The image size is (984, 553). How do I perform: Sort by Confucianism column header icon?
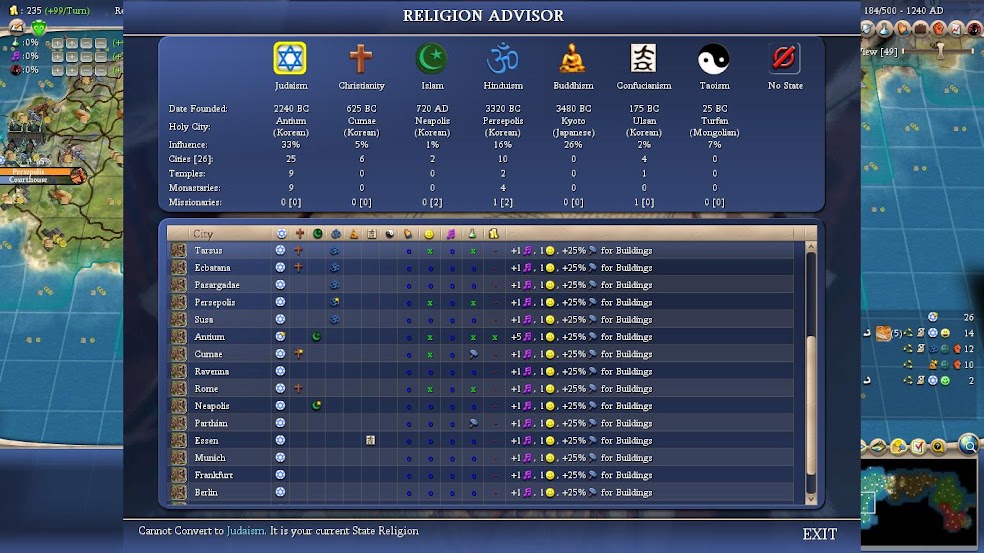[x=372, y=234]
